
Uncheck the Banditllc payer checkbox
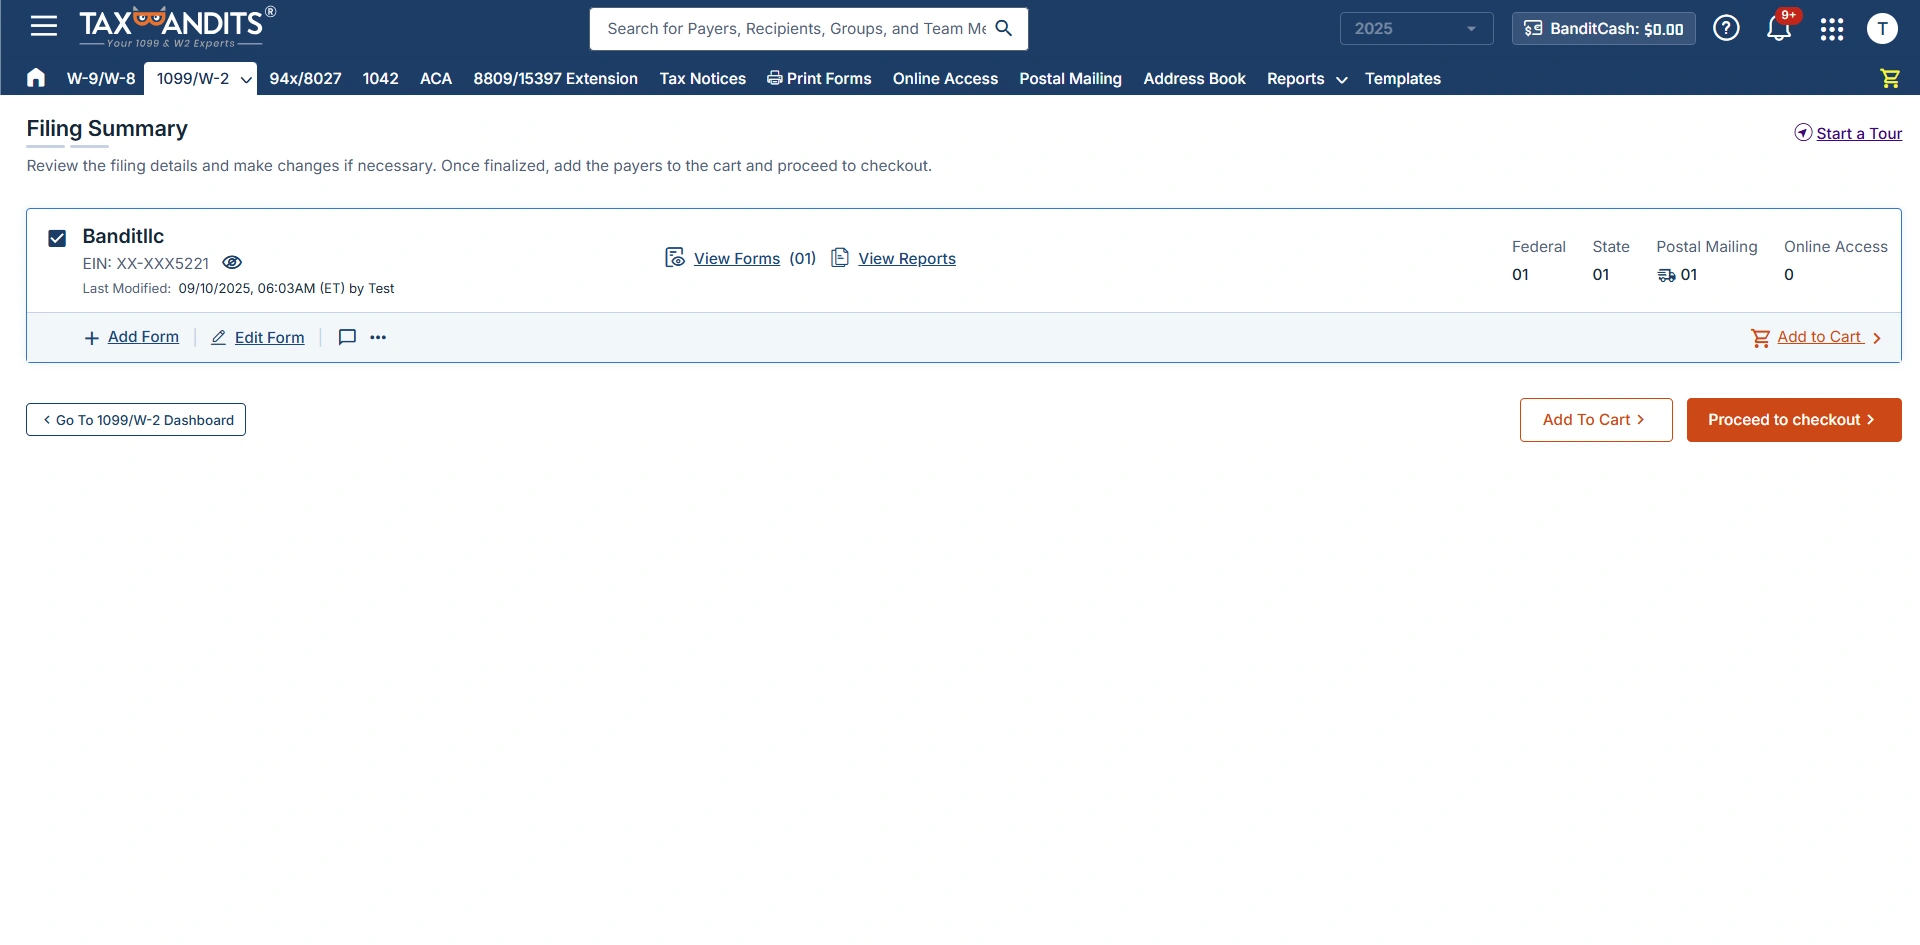coord(57,238)
